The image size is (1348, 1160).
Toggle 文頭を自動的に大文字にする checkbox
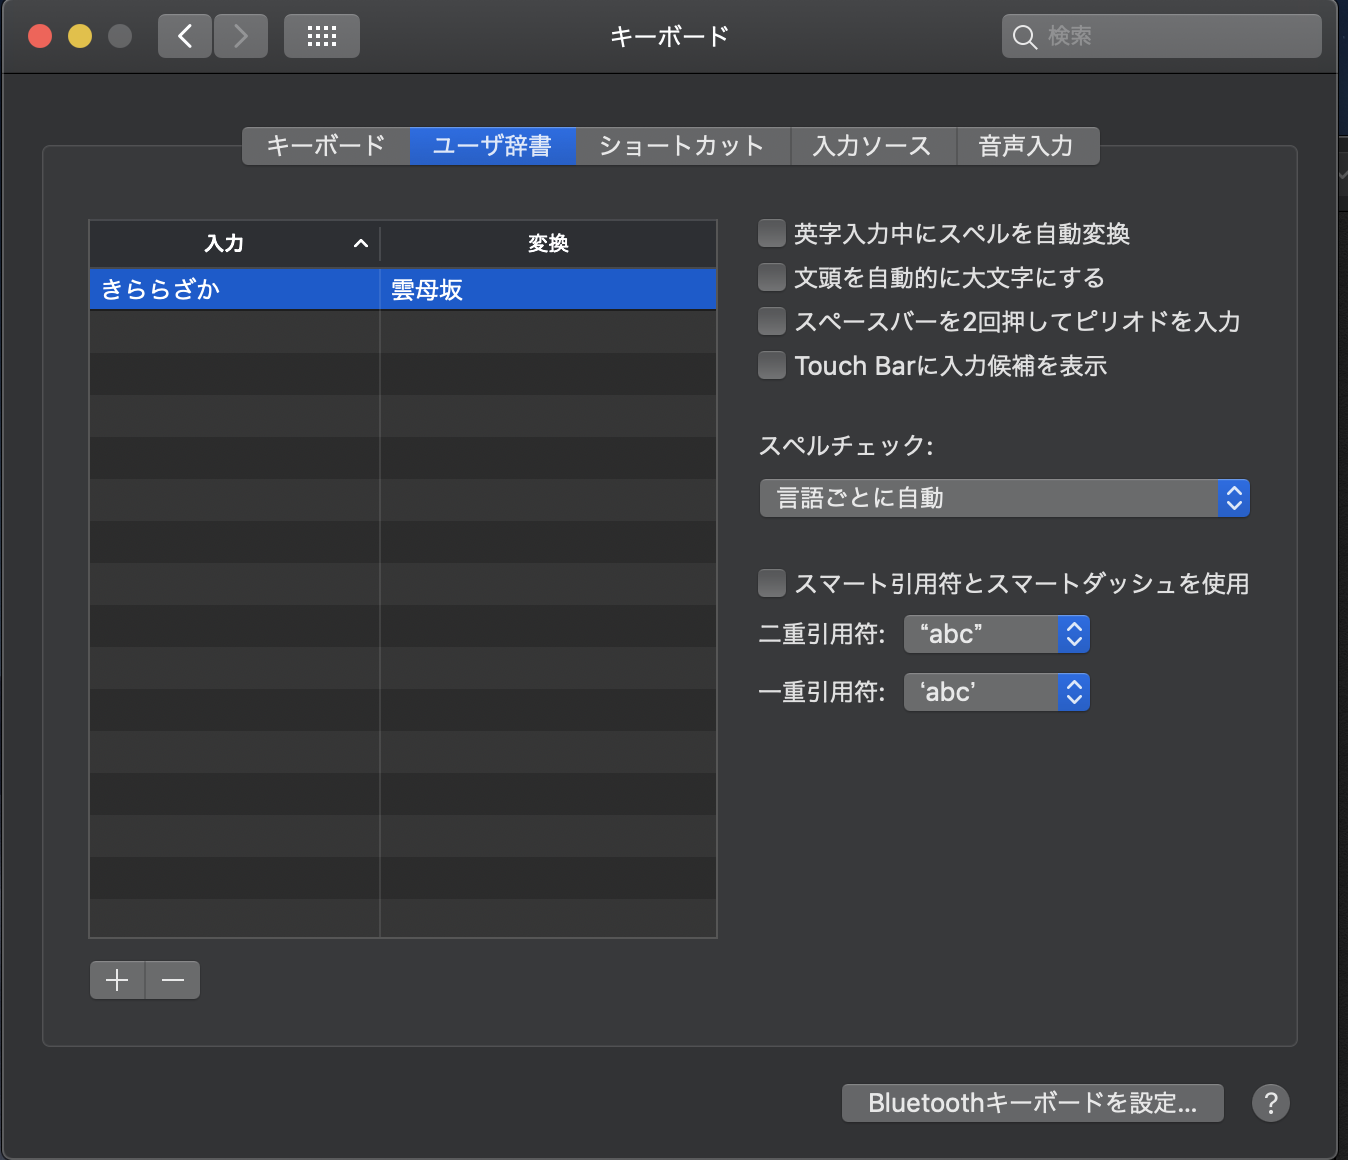tap(772, 277)
